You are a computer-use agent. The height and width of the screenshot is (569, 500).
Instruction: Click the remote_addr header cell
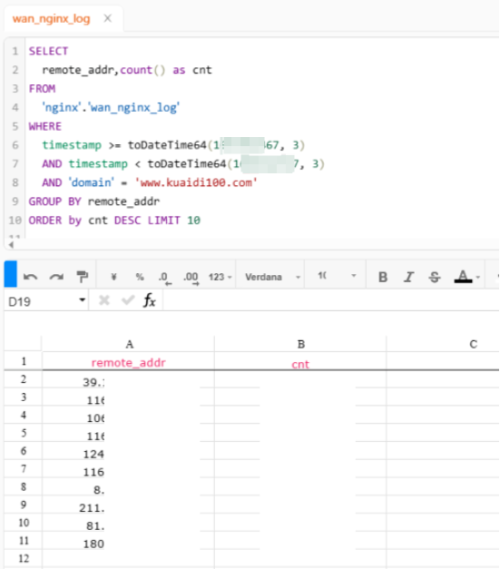128,362
